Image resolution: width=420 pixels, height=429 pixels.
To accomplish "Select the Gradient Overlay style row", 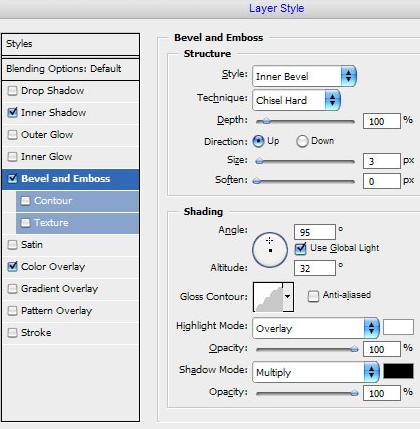I will click(70, 289).
